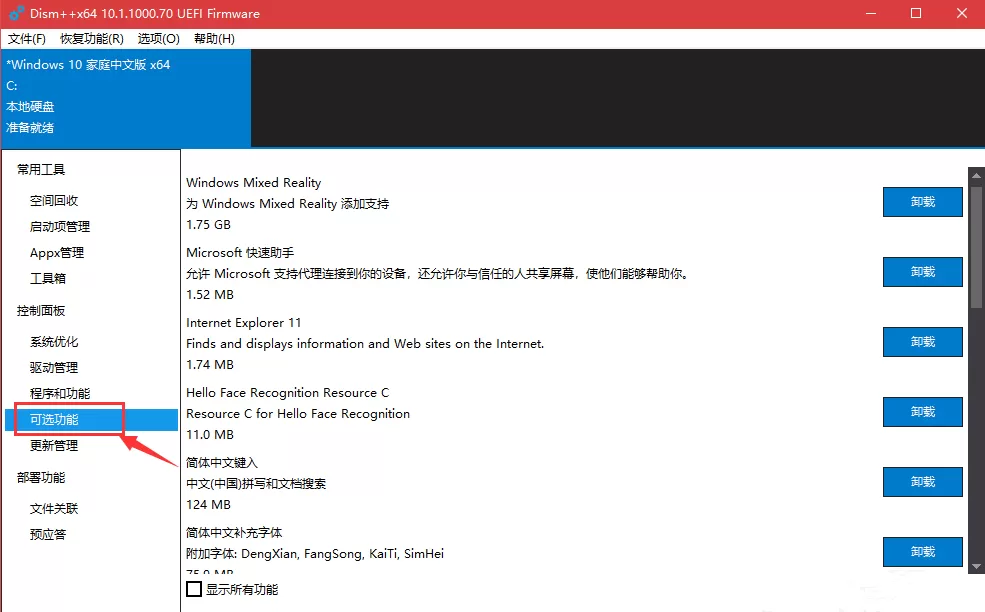Select the Windows 10 家庭中文版 x64 image tile
This screenshot has width=985, height=612.
[126, 98]
